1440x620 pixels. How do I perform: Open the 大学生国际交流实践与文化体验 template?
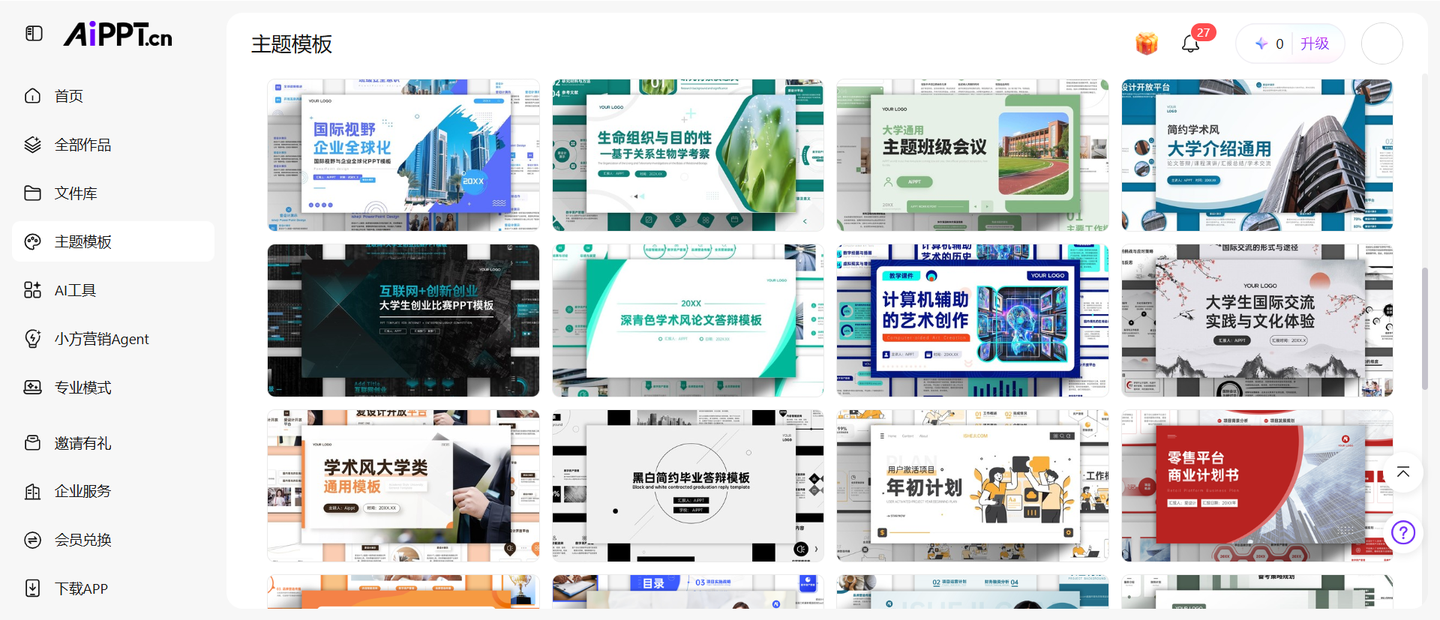click(1257, 320)
